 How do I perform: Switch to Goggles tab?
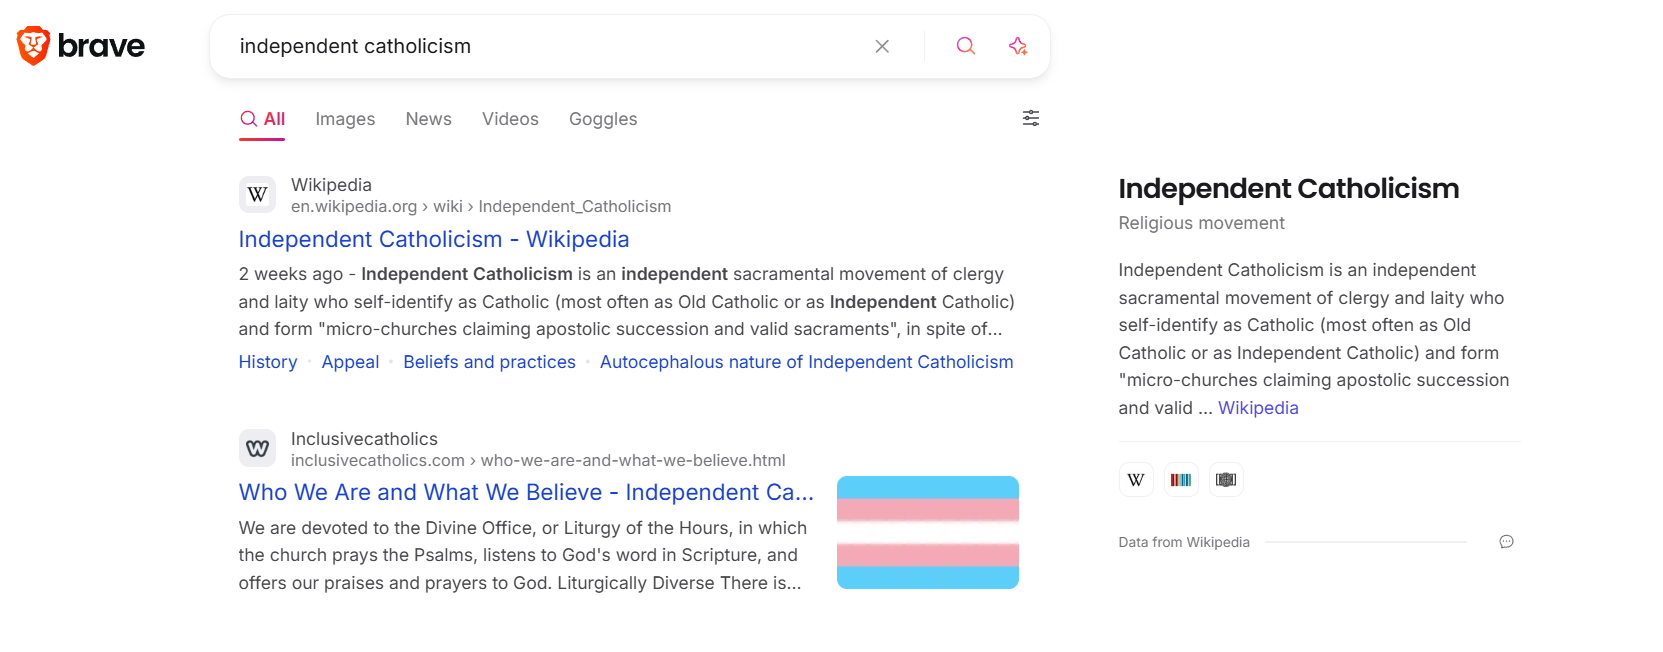tap(603, 119)
